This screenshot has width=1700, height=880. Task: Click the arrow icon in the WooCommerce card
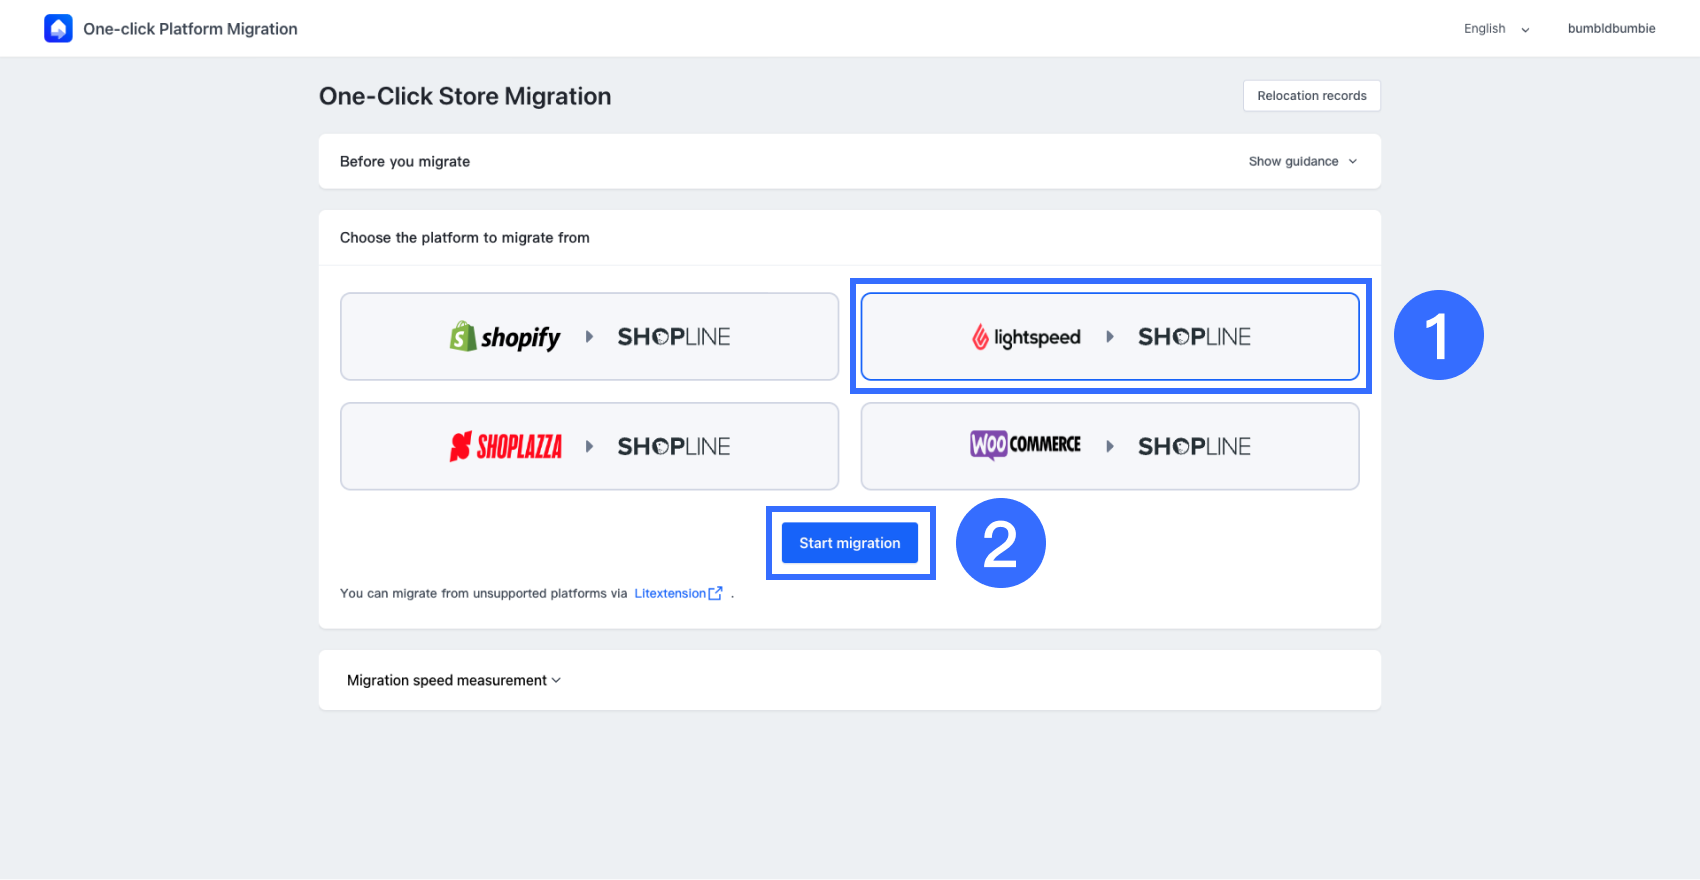coord(1109,446)
